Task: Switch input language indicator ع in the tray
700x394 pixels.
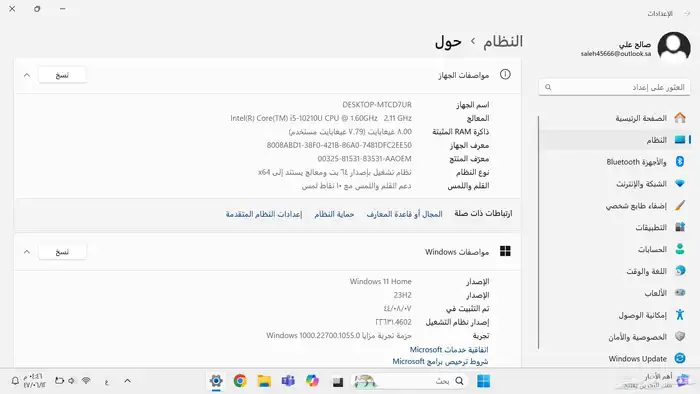Action: [x=107, y=381]
